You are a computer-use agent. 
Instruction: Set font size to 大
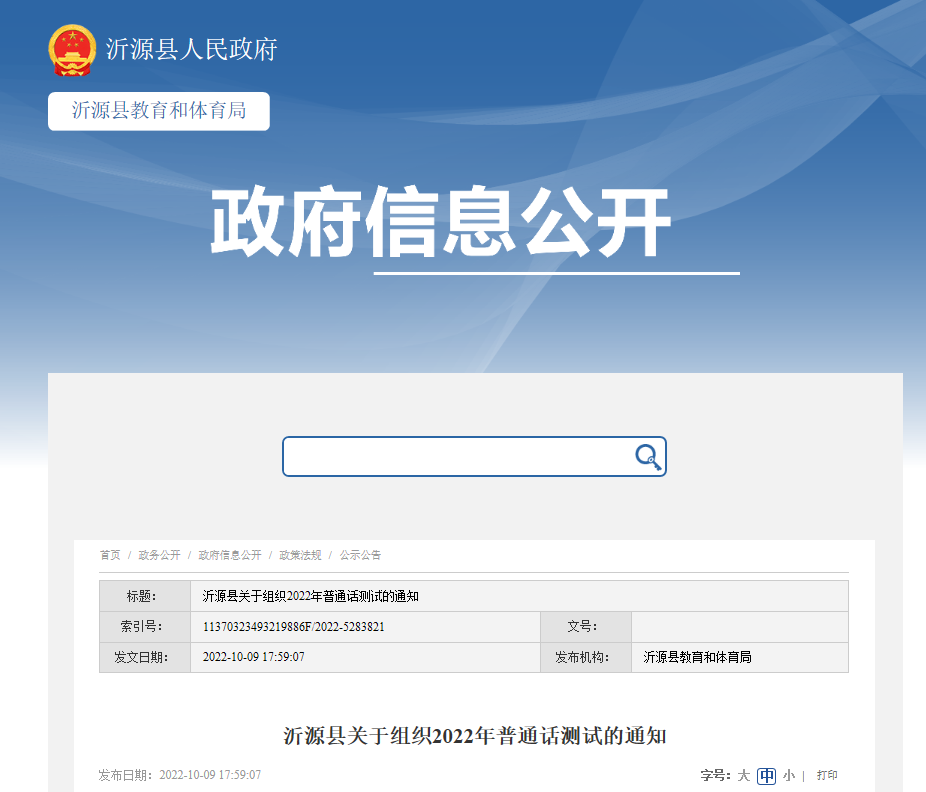click(744, 775)
